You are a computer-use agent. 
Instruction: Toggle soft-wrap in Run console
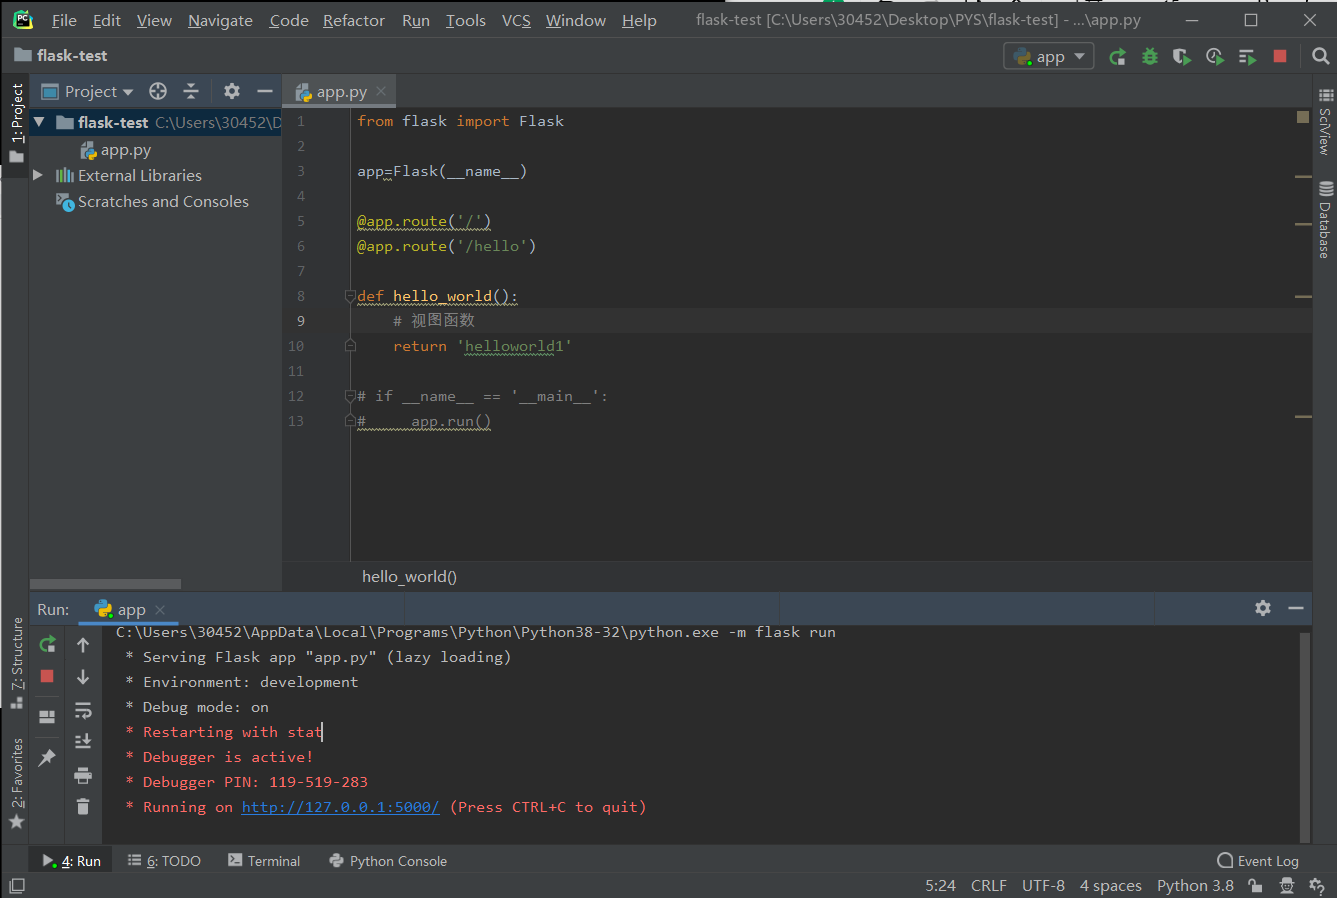[x=83, y=710]
